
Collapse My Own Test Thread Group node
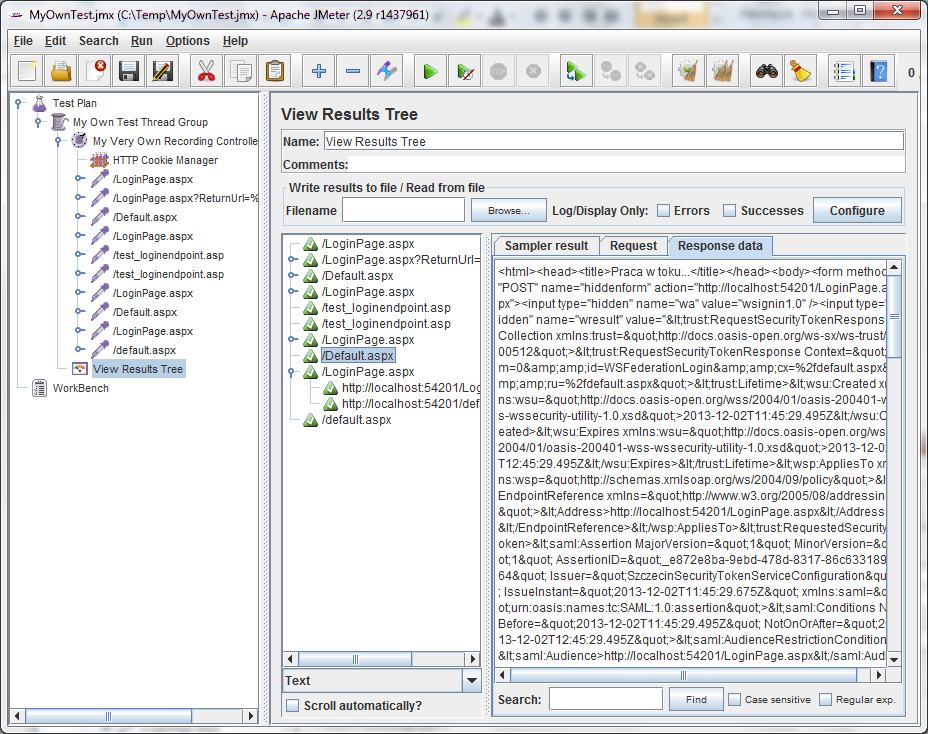(x=38, y=122)
